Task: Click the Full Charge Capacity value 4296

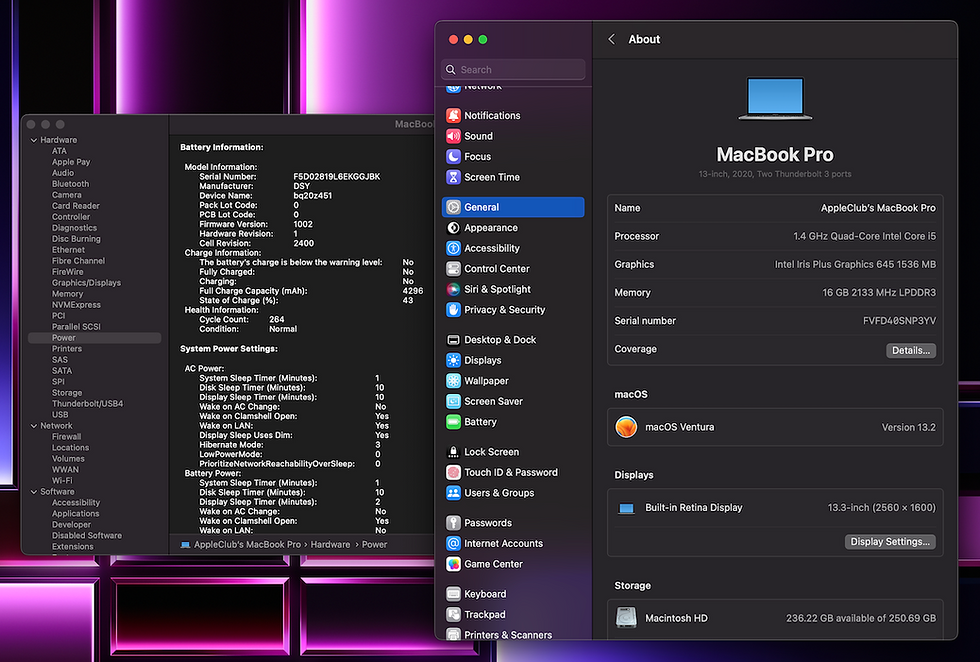Action: pyautogui.click(x=412, y=291)
